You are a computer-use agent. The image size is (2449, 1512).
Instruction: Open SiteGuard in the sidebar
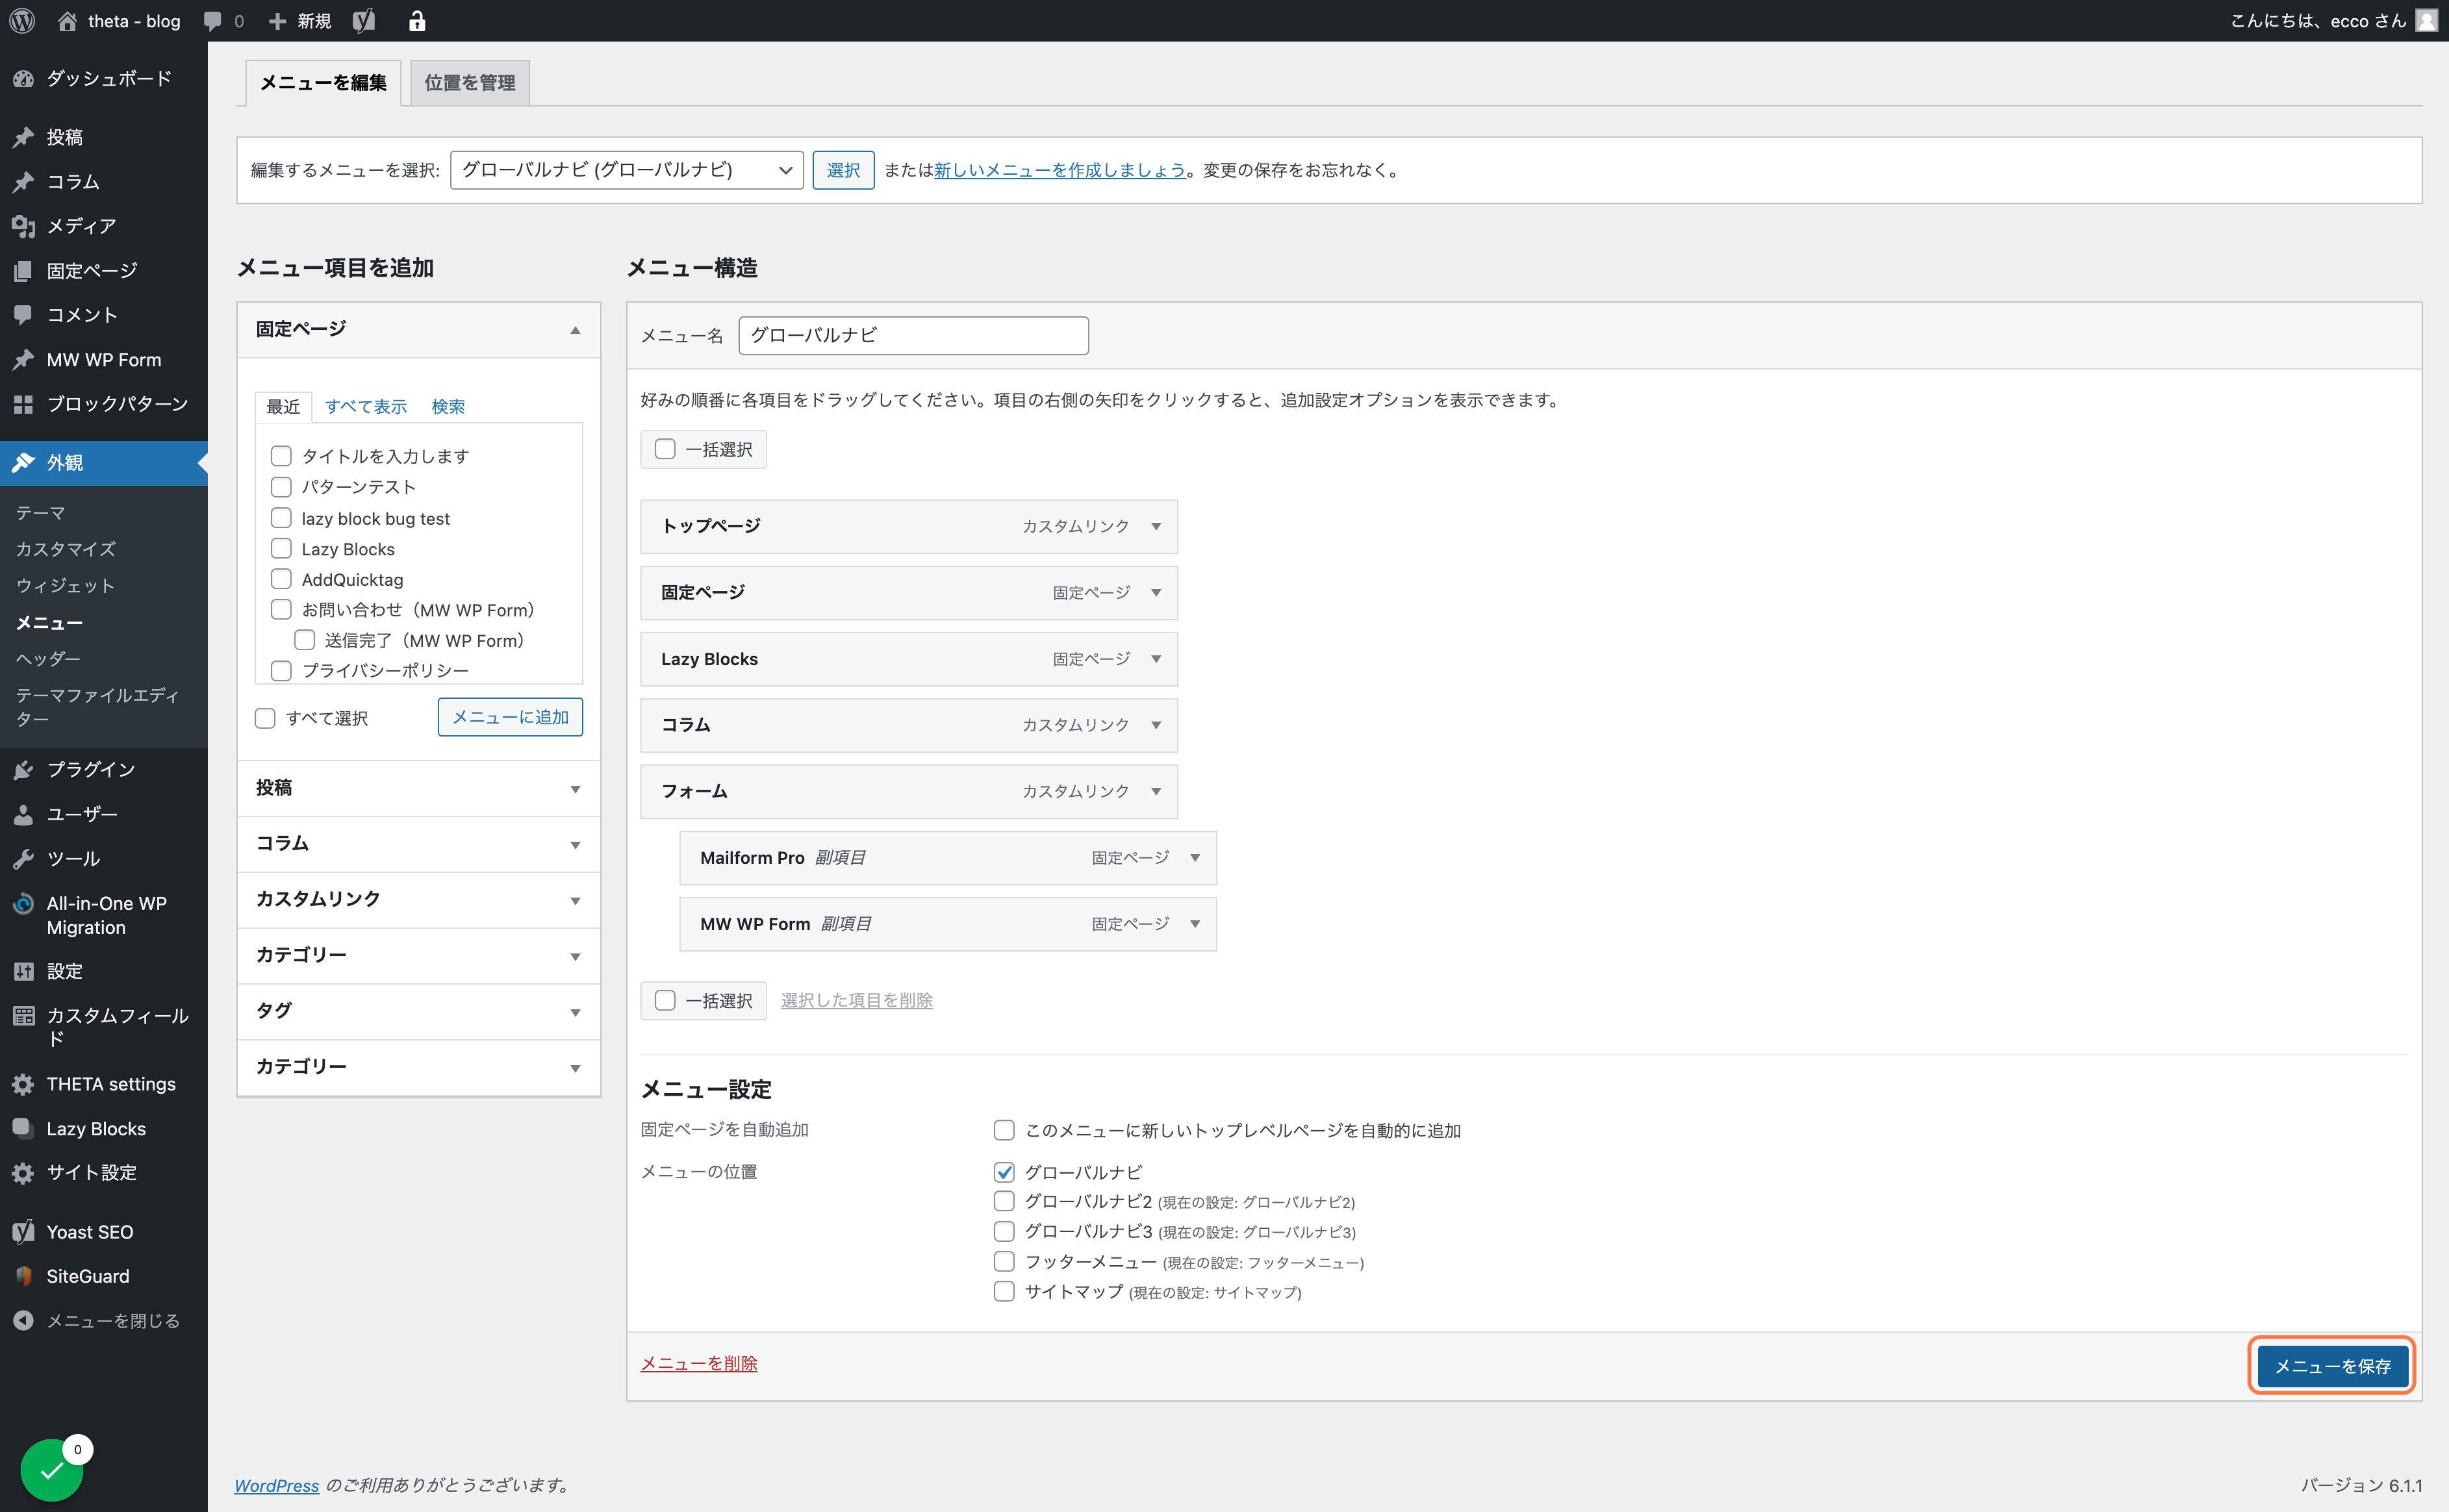pos(104,1276)
